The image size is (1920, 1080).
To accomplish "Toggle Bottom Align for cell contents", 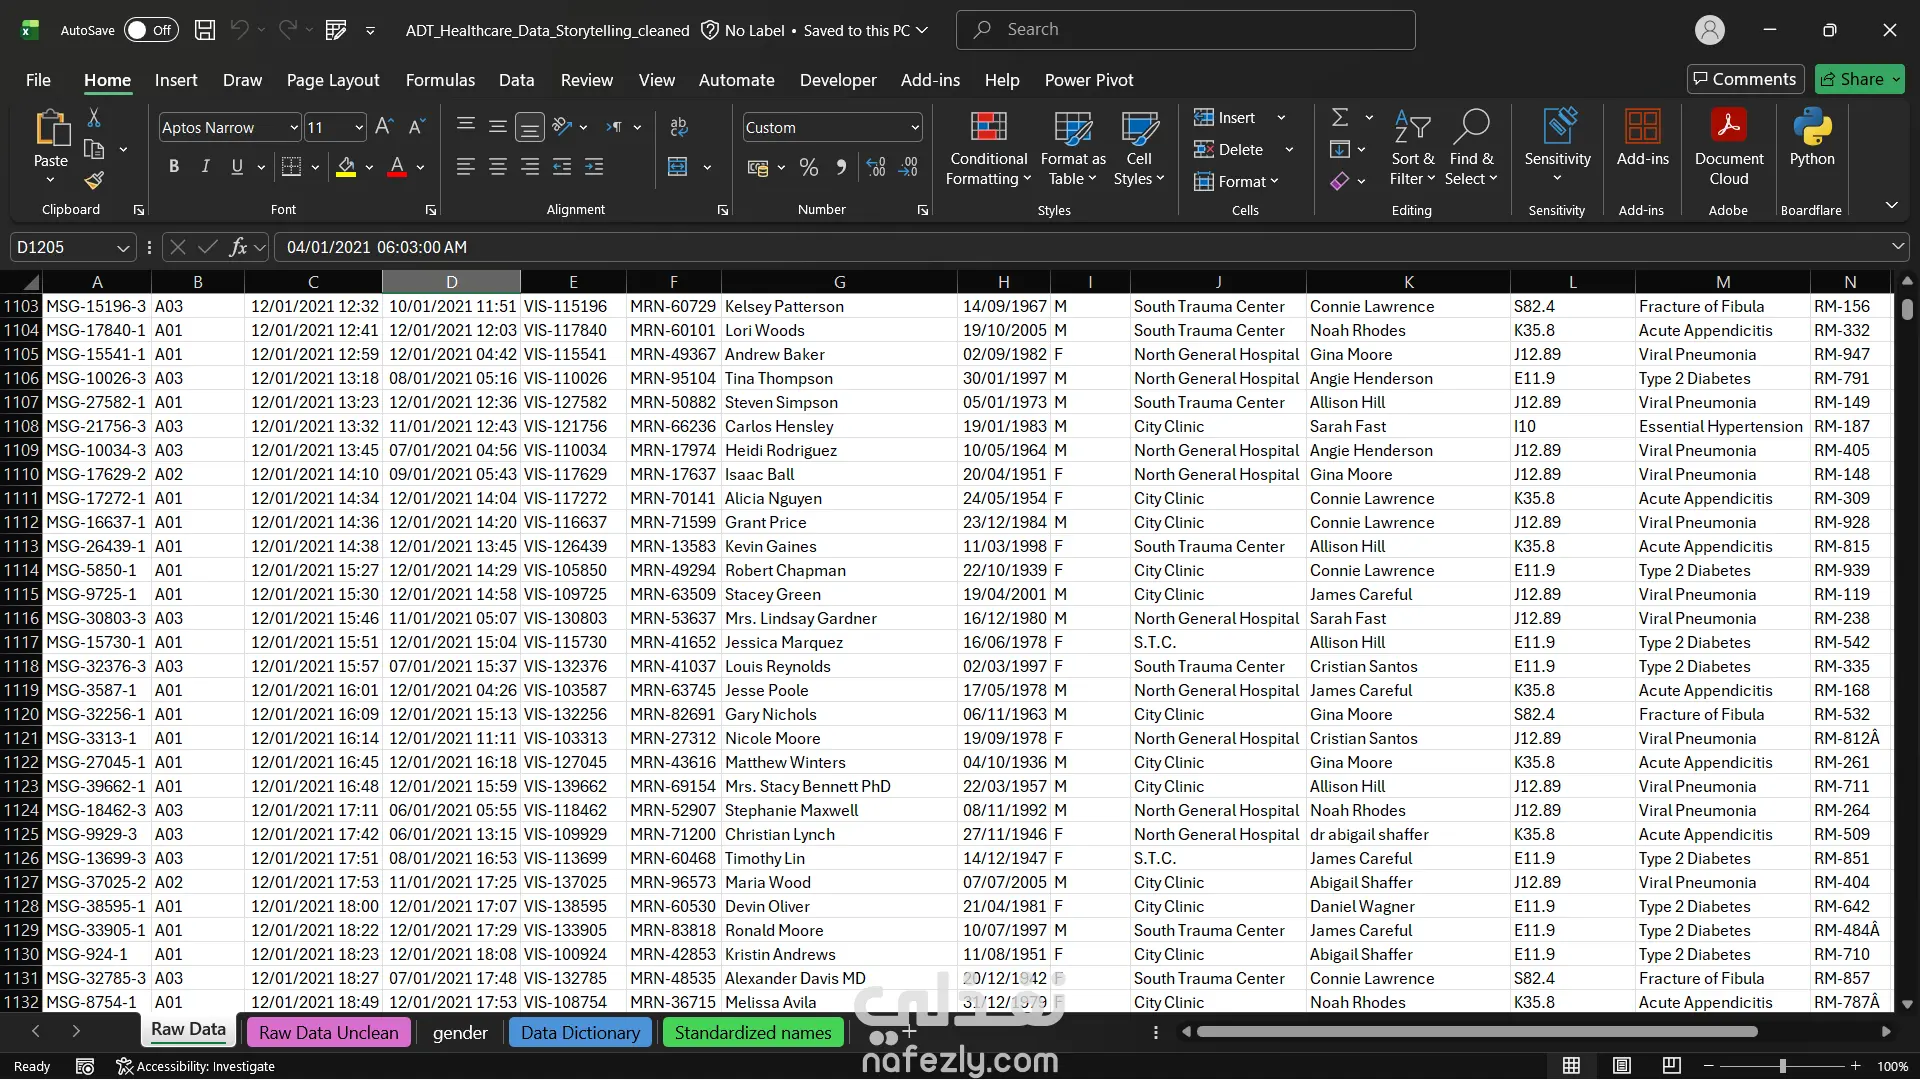I will click(530, 127).
